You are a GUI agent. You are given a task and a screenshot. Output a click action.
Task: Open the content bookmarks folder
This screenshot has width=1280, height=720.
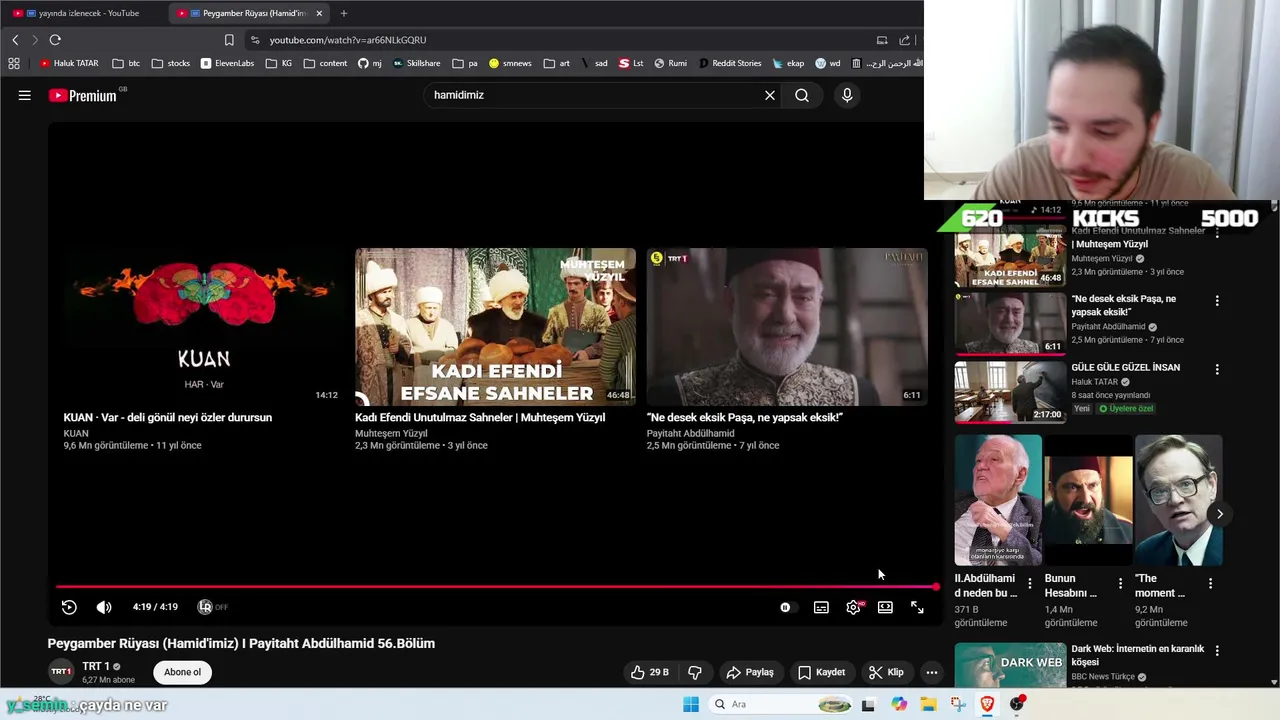pyautogui.click(x=325, y=63)
